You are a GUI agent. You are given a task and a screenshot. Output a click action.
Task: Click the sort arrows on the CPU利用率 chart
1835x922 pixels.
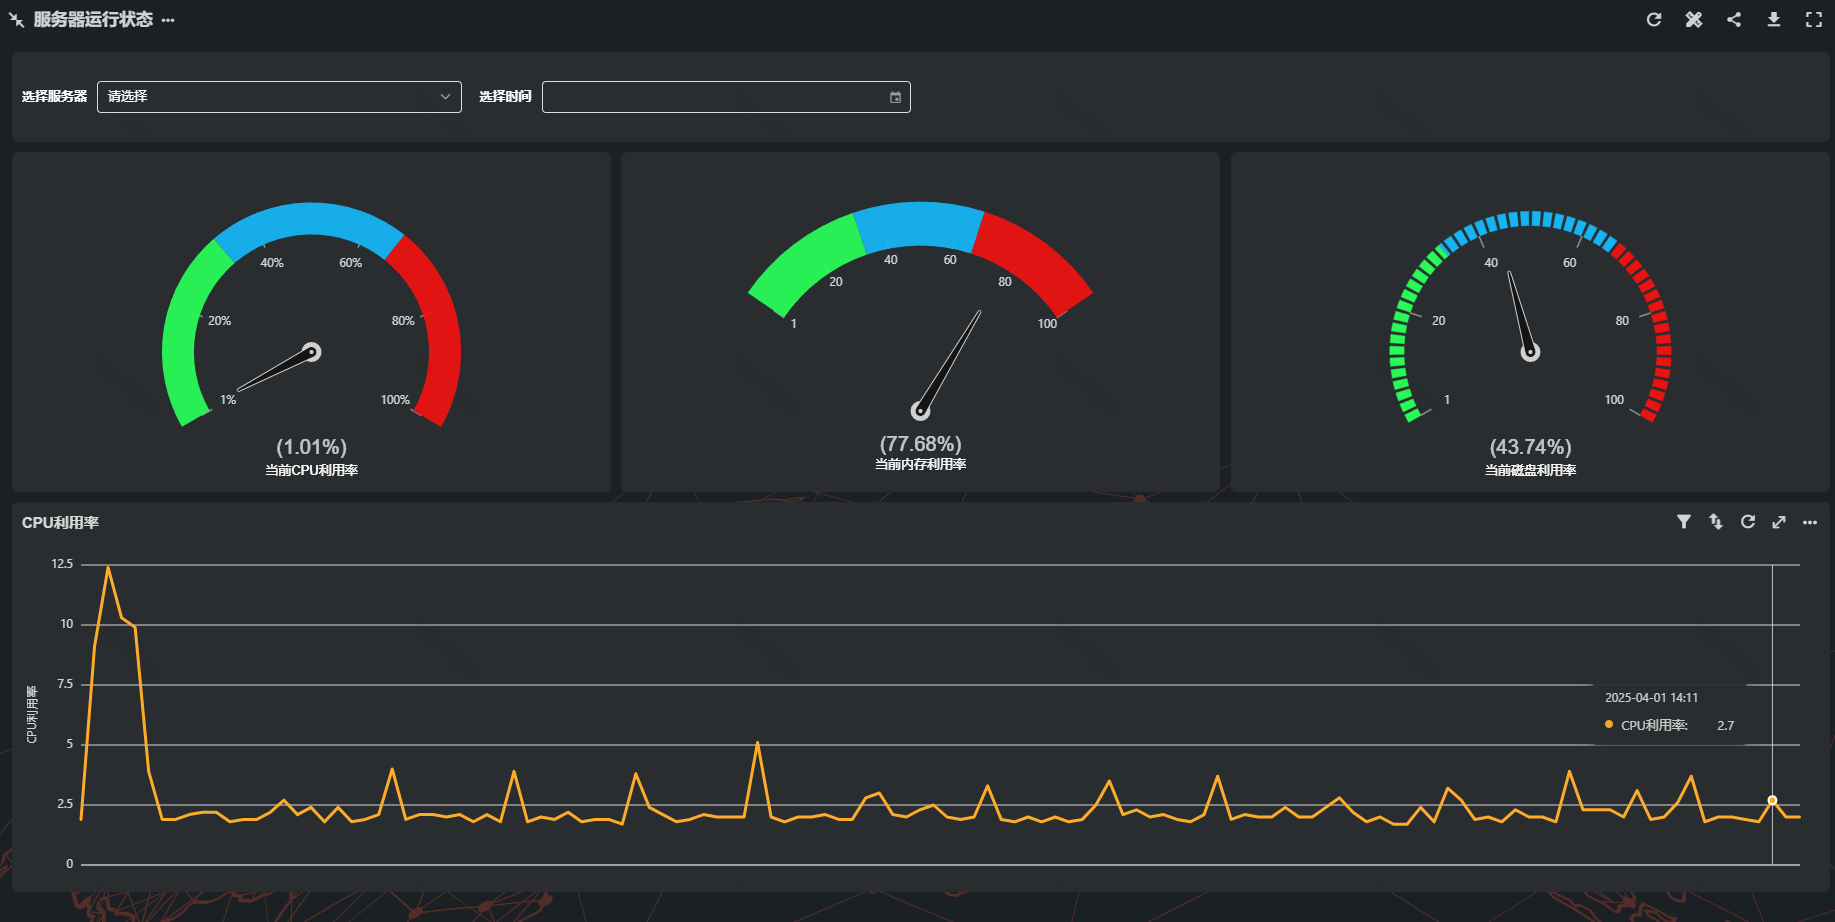[x=1716, y=522]
